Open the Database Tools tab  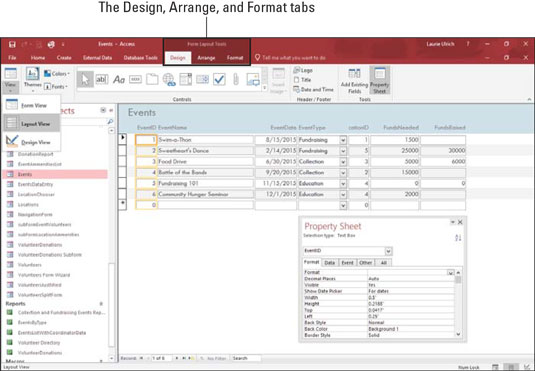coord(141,58)
